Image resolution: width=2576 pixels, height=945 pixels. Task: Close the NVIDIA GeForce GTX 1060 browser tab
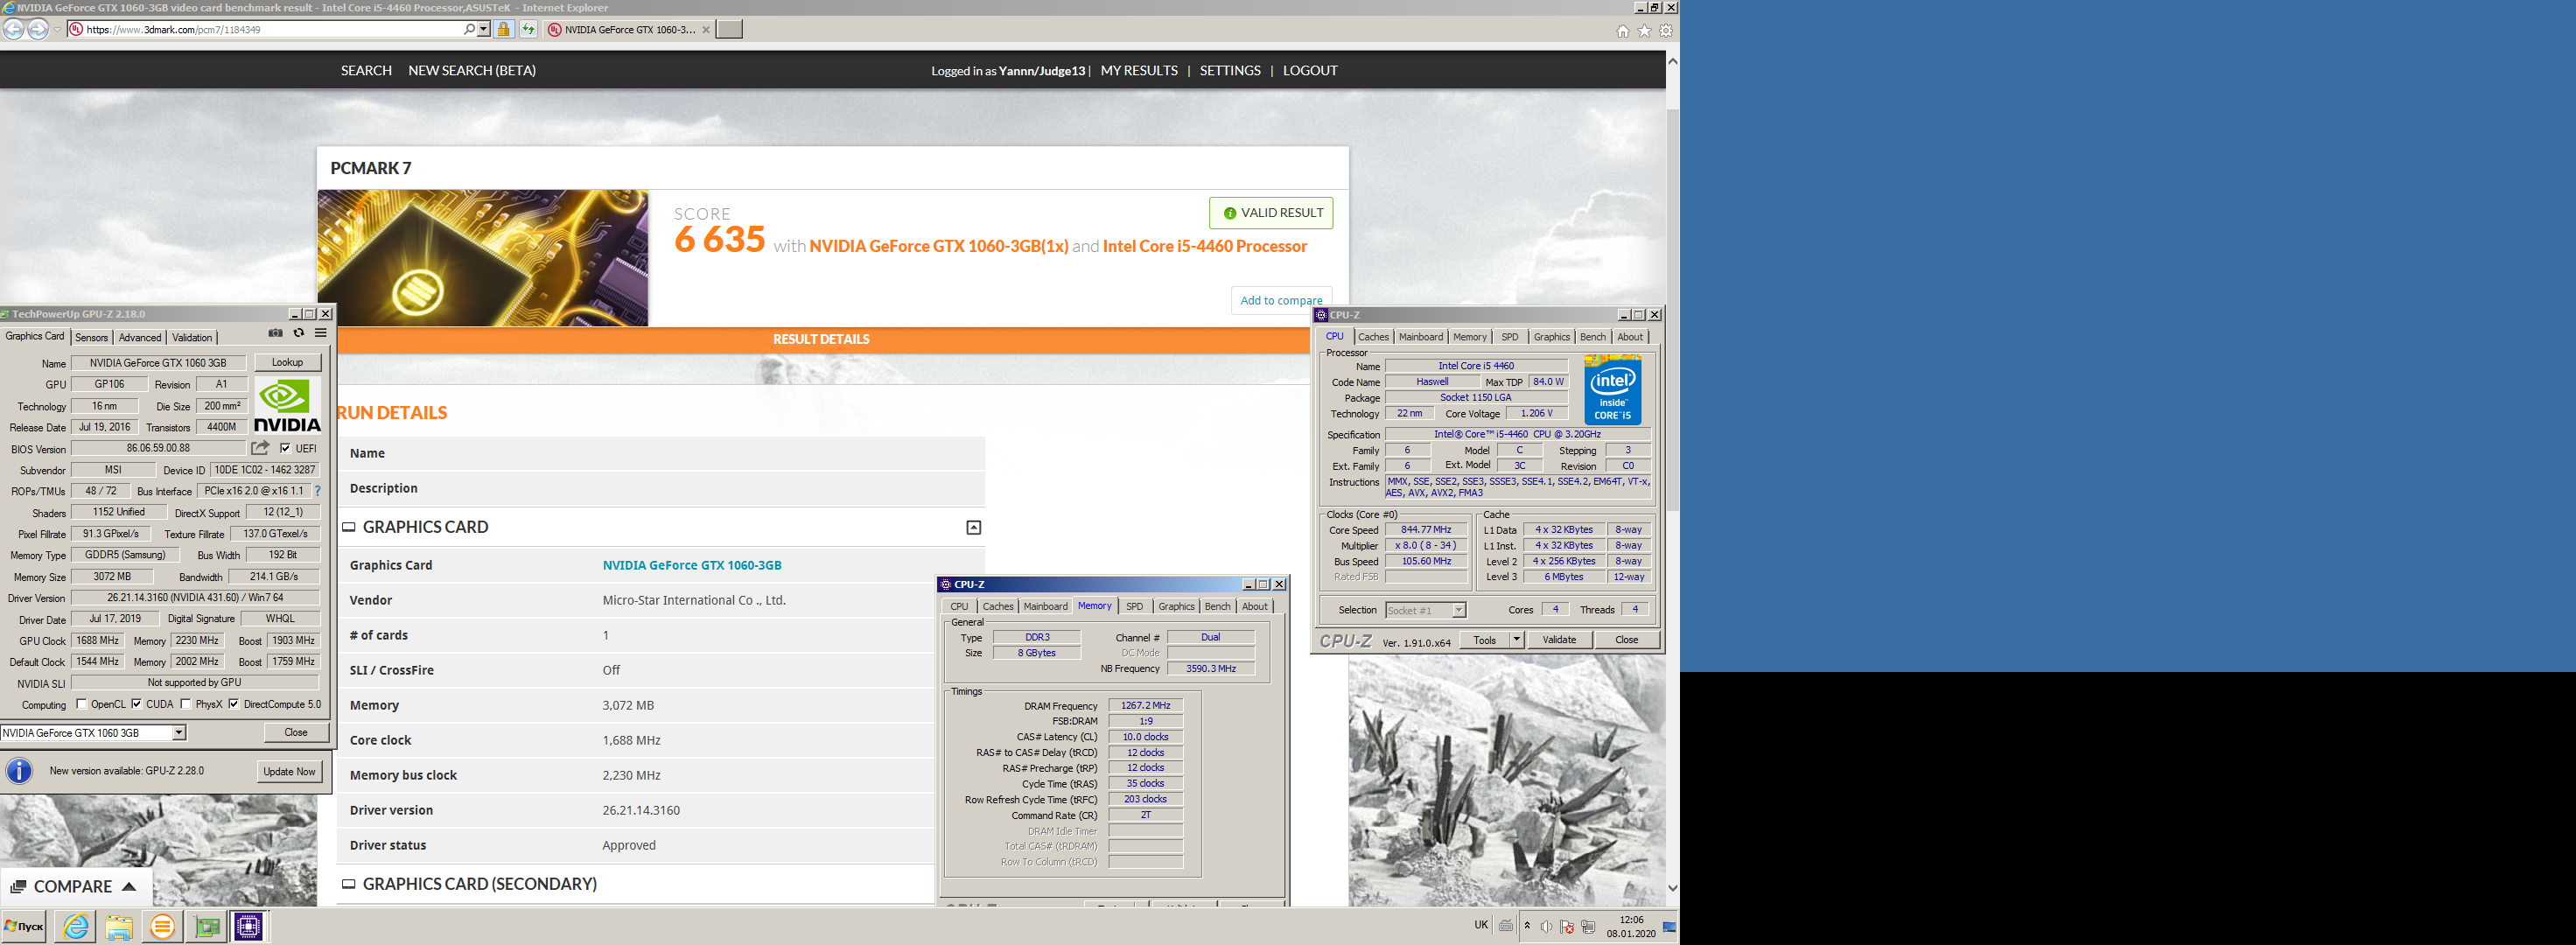coord(706,29)
